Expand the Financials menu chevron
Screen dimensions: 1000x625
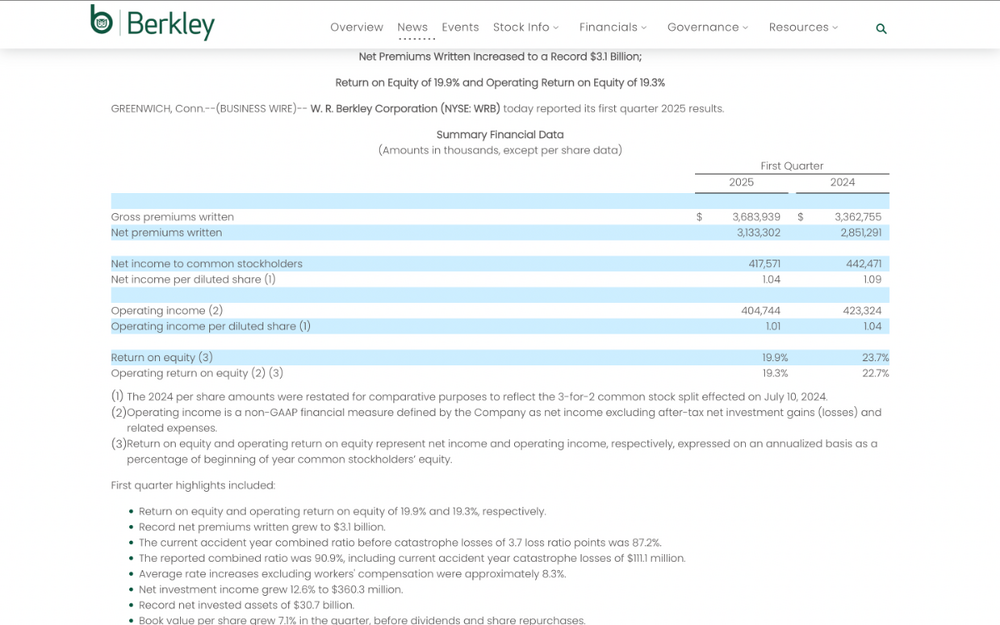pos(643,27)
